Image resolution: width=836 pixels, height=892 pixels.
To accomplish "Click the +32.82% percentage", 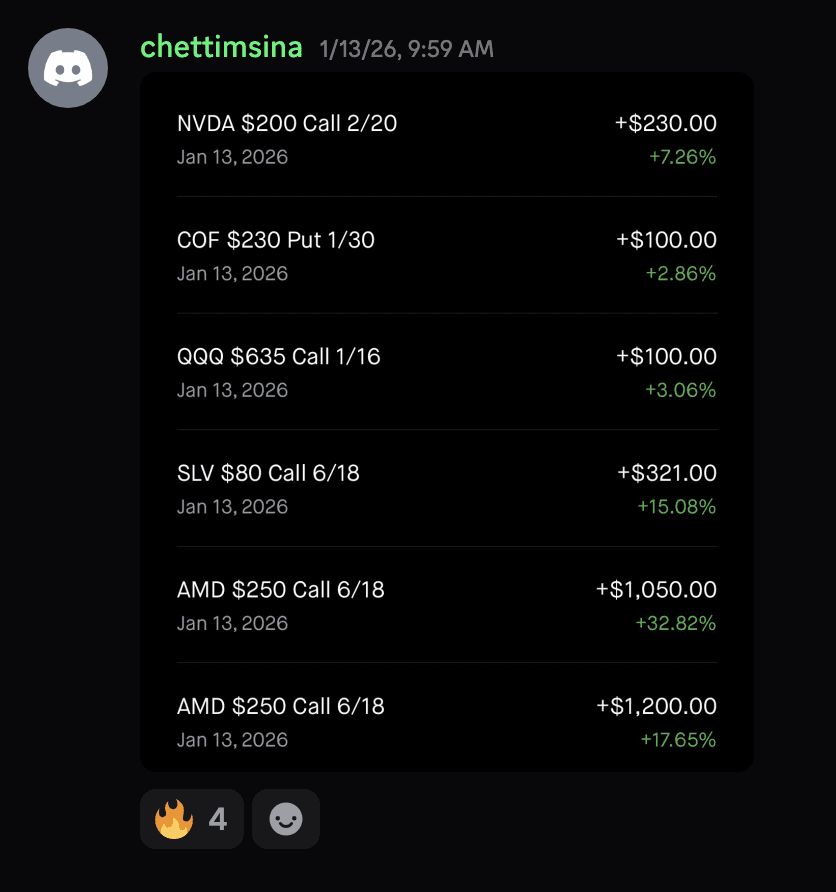I will pyautogui.click(x=676, y=624).
